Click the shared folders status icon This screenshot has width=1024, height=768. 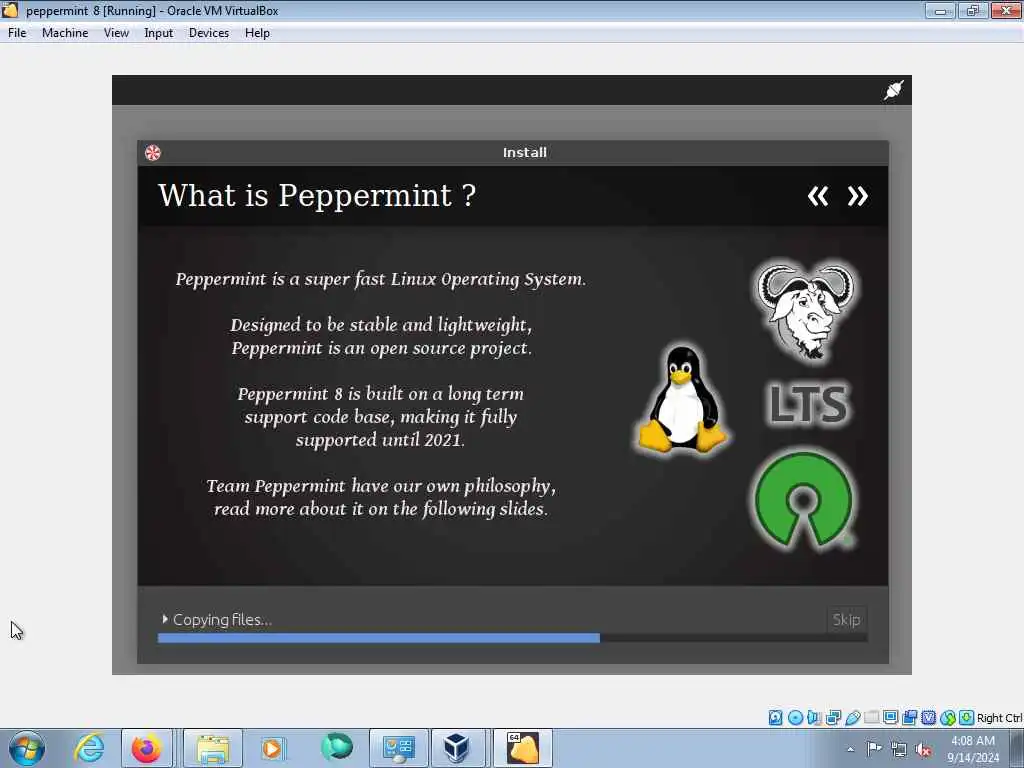[x=871, y=718]
